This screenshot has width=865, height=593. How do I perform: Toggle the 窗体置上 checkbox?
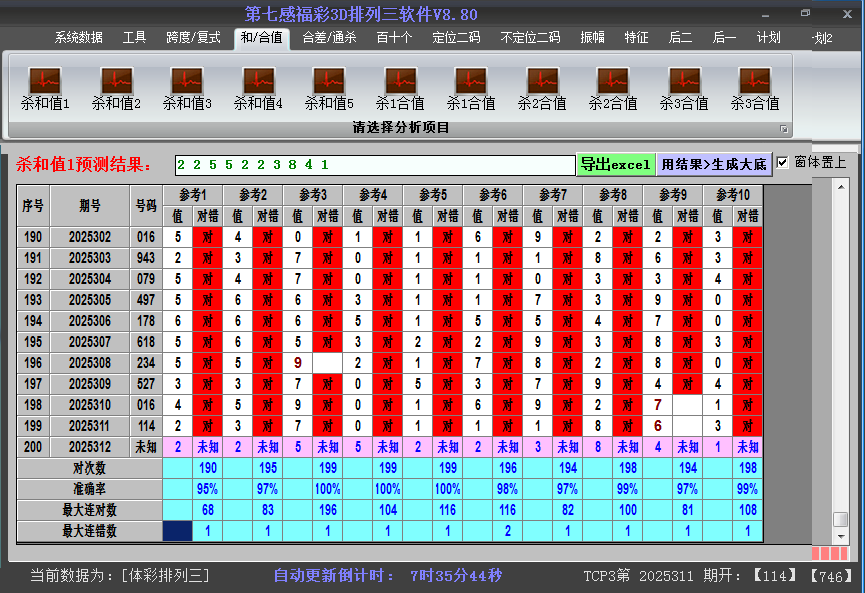coord(782,162)
